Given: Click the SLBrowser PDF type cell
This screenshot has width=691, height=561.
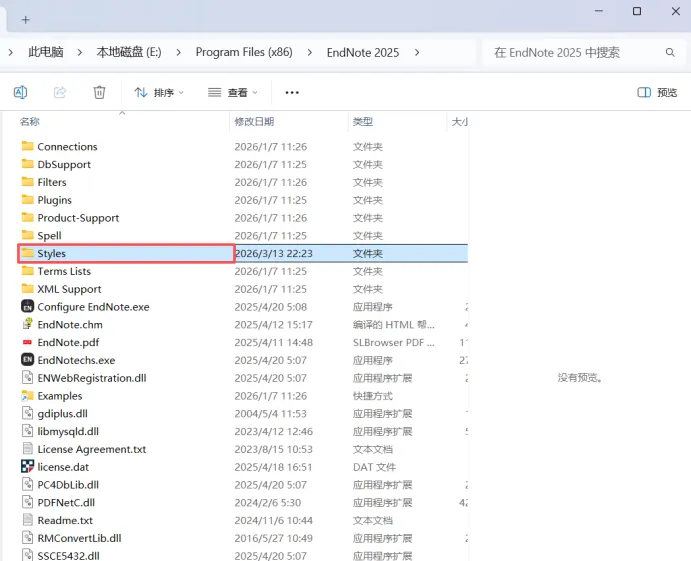Looking at the screenshot, I should click(x=394, y=342).
